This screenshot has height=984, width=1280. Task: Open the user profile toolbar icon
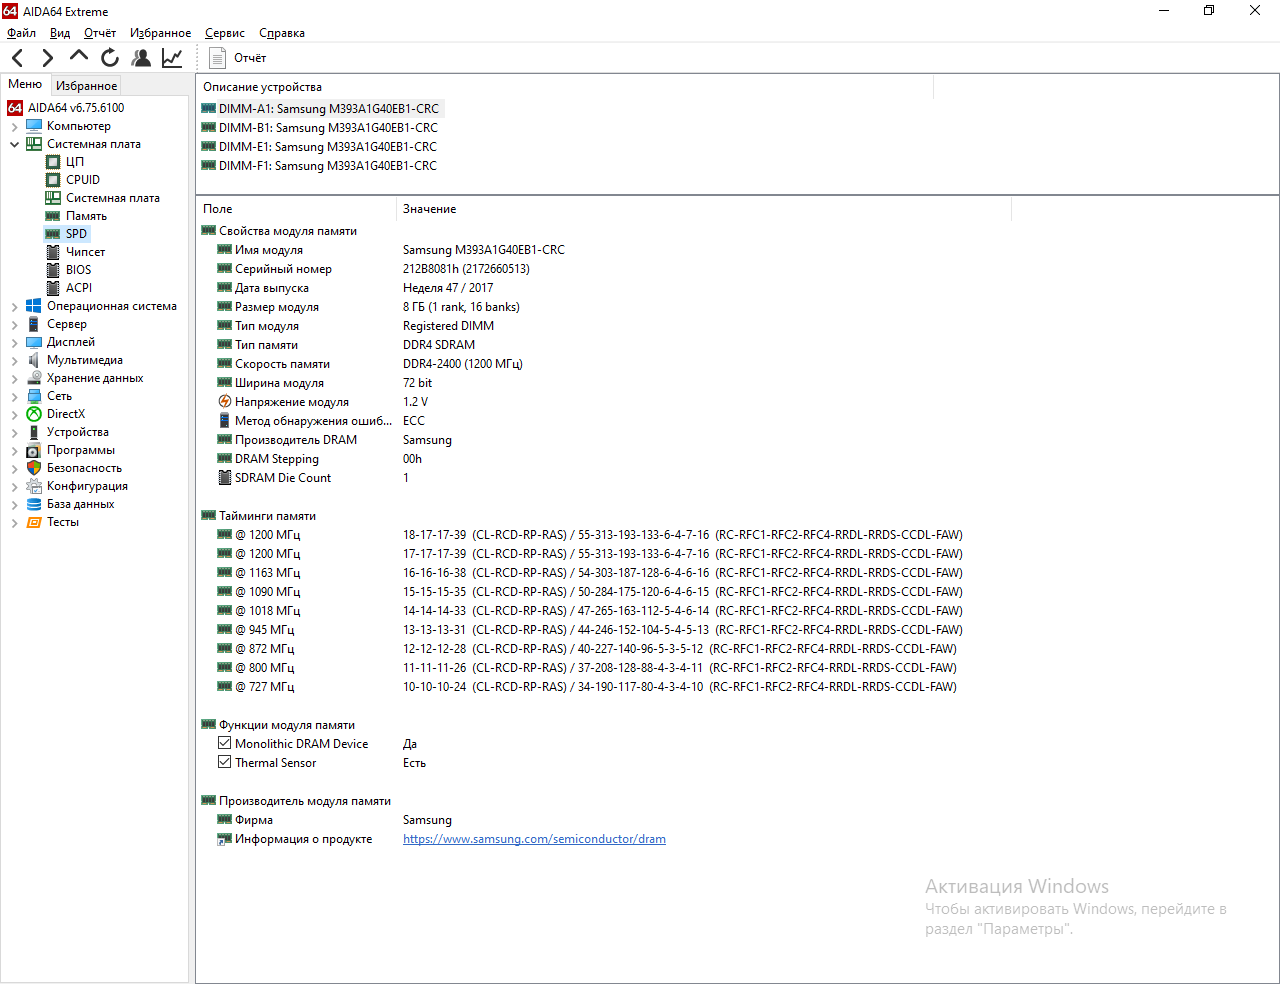(x=141, y=58)
